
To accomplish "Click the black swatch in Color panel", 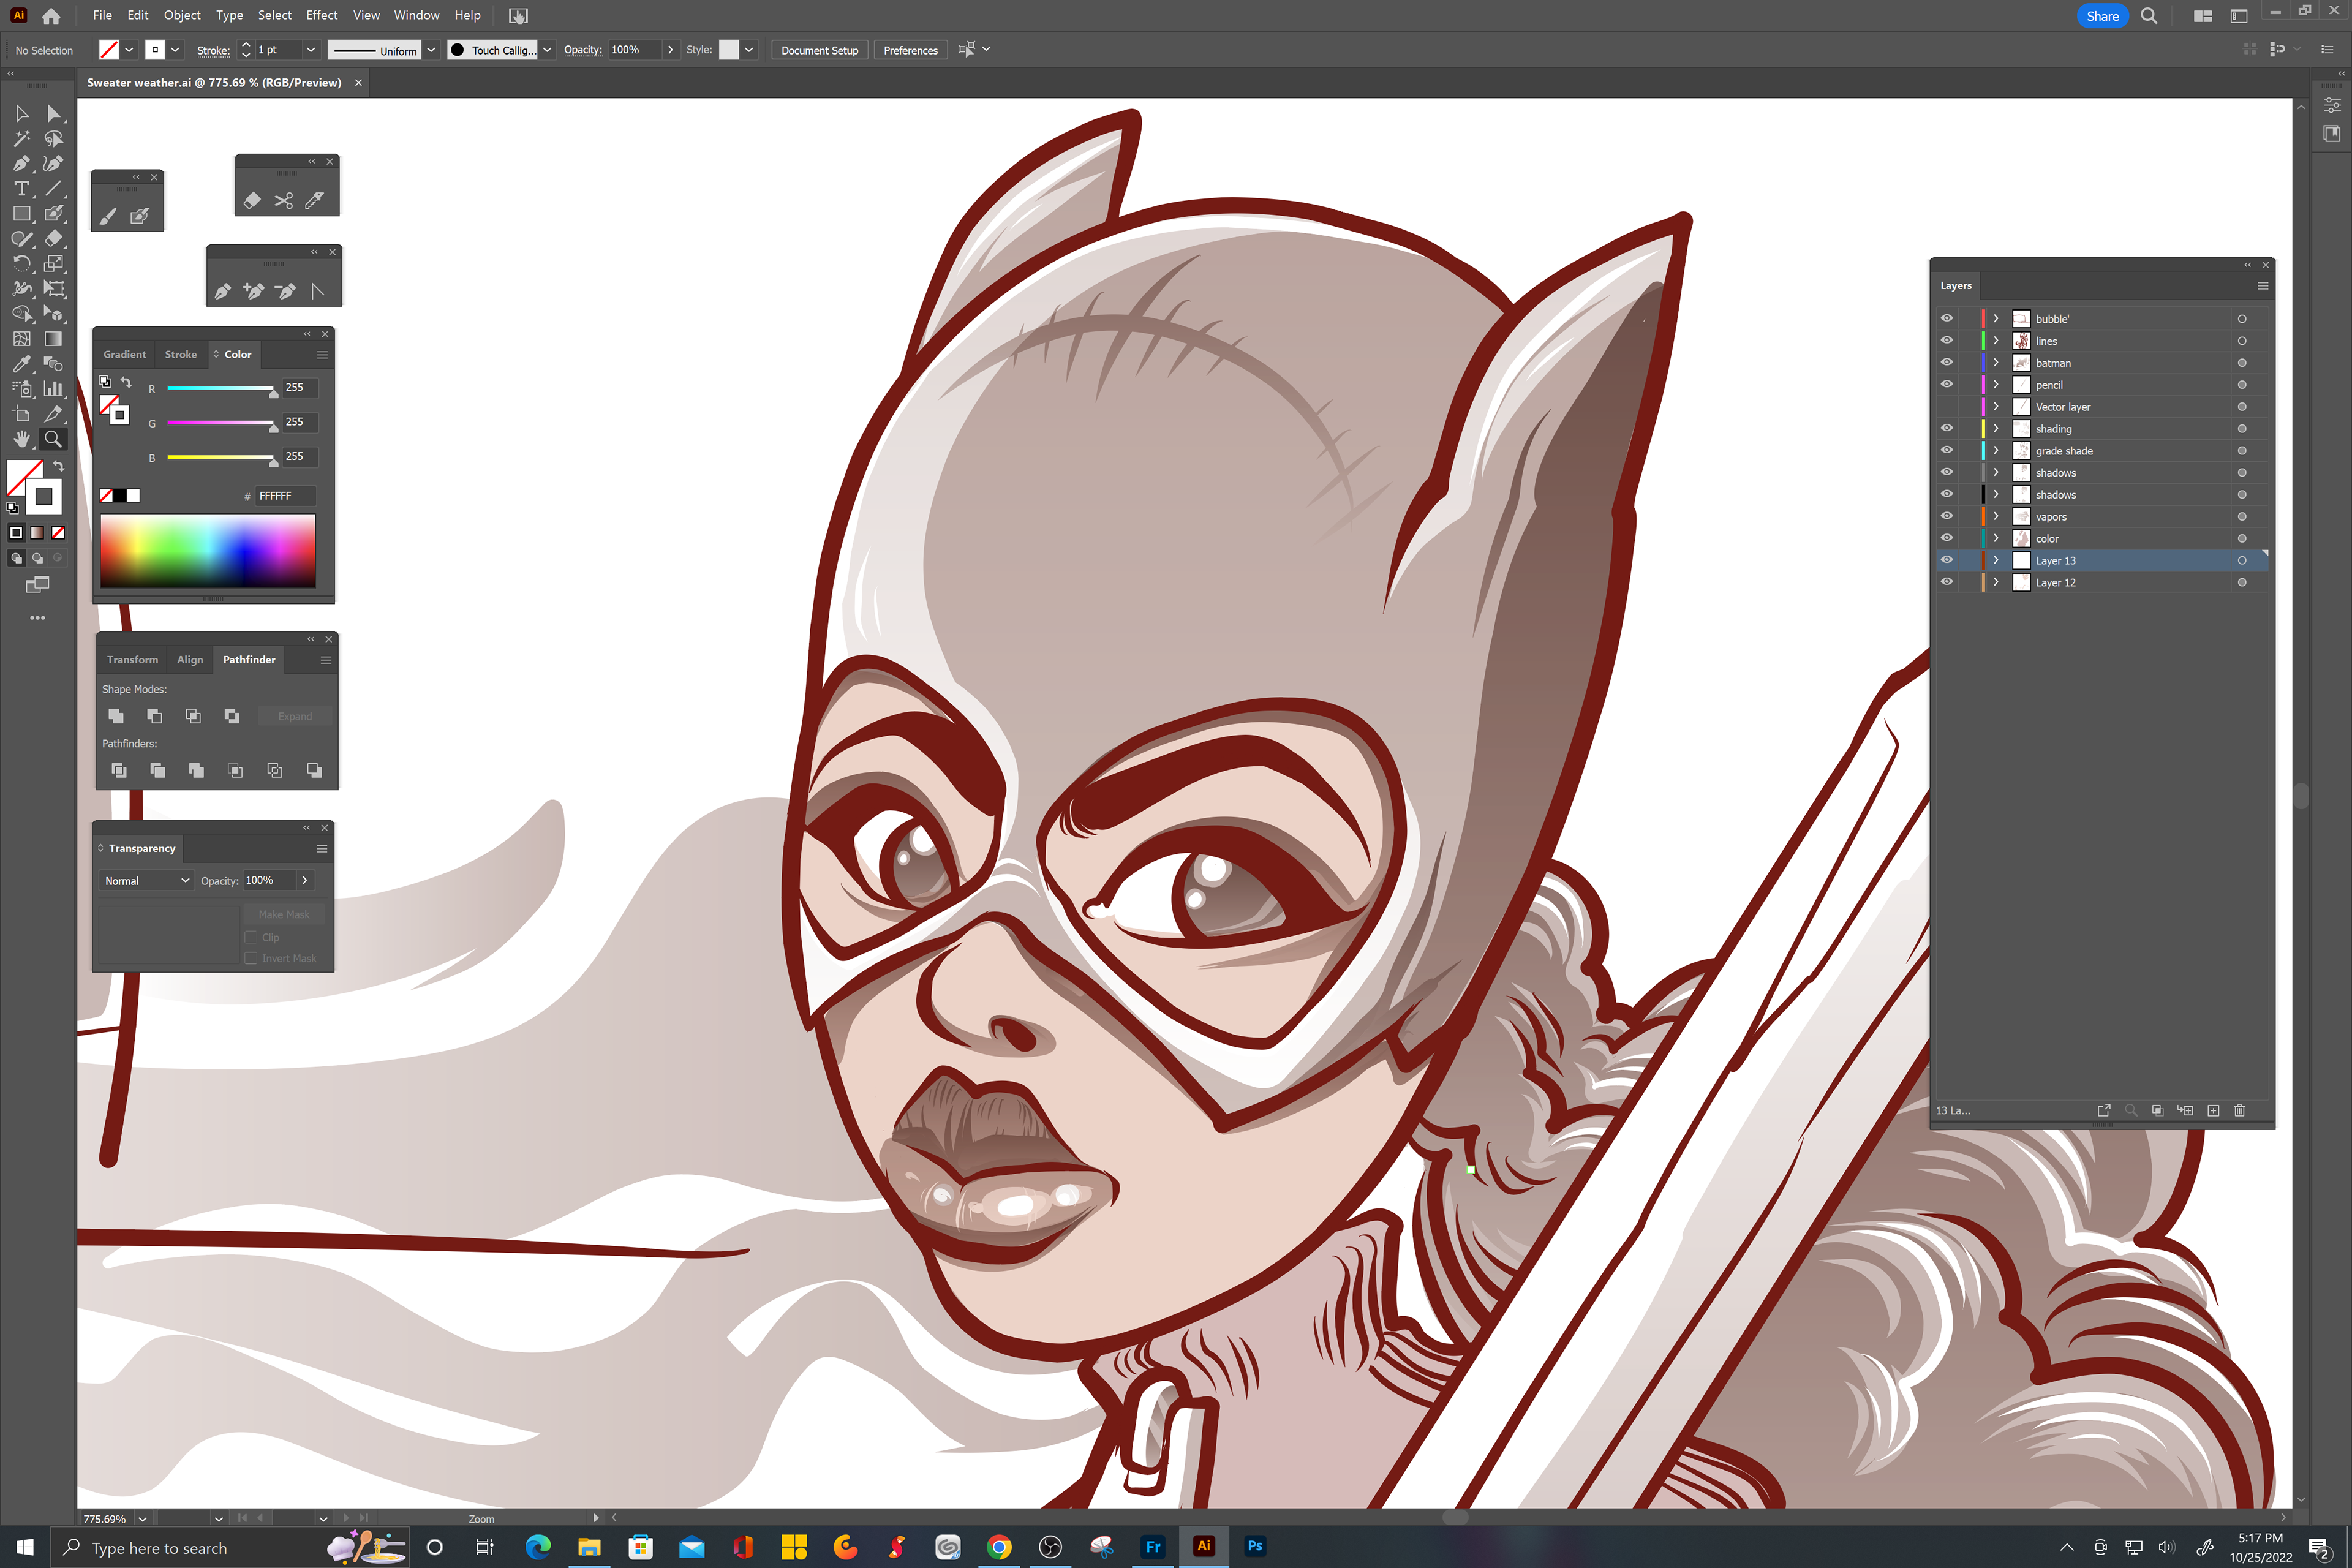I will pyautogui.click(x=120, y=496).
